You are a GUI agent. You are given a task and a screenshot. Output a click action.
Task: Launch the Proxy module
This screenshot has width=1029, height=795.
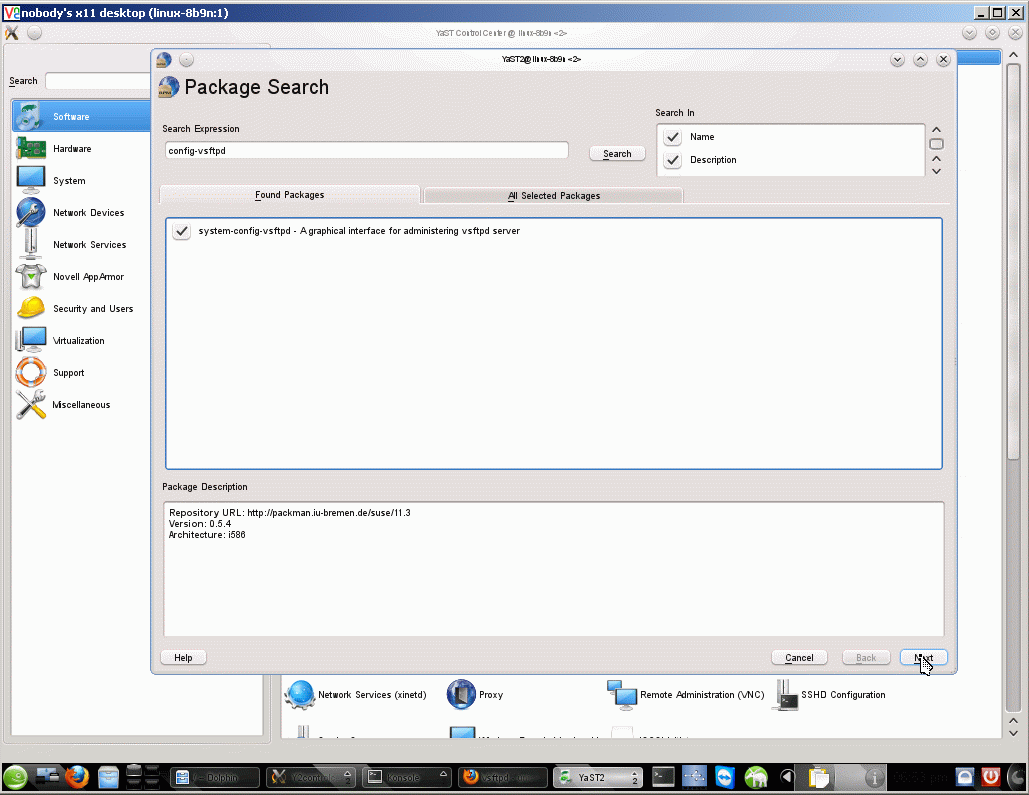tap(475, 695)
